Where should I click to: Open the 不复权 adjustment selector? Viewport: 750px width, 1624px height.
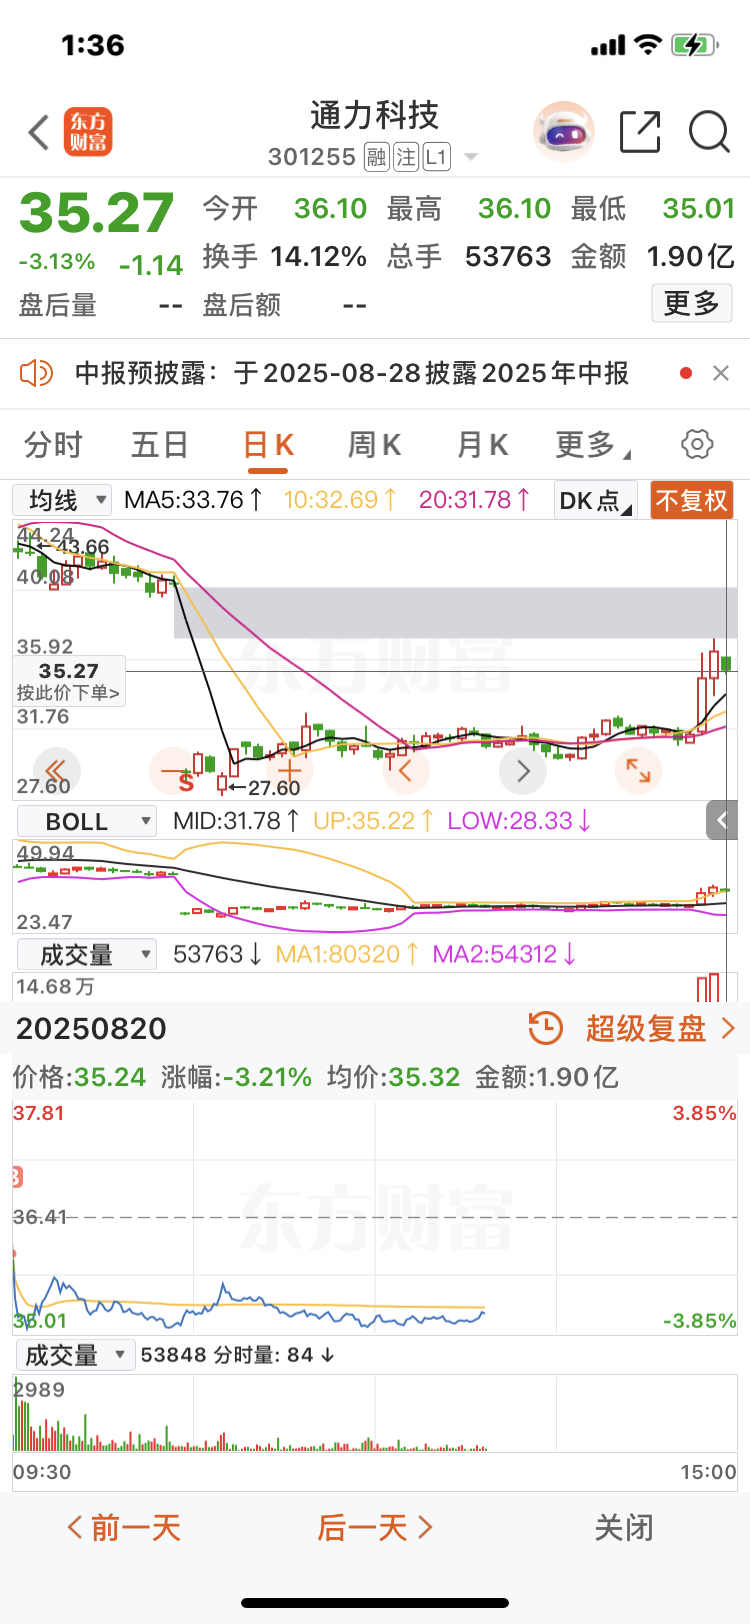pyautogui.click(x=691, y=500)
